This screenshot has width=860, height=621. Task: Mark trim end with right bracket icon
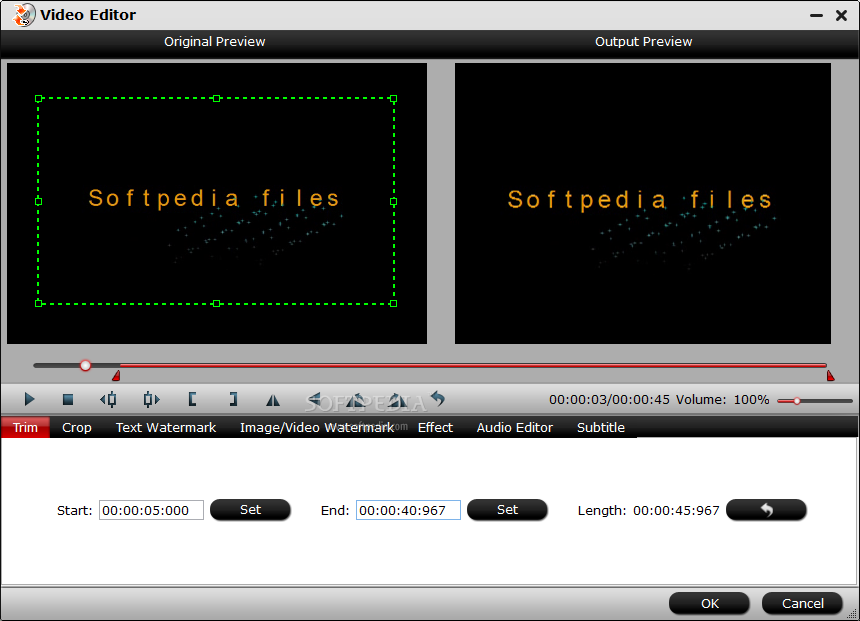coord(233,399)
